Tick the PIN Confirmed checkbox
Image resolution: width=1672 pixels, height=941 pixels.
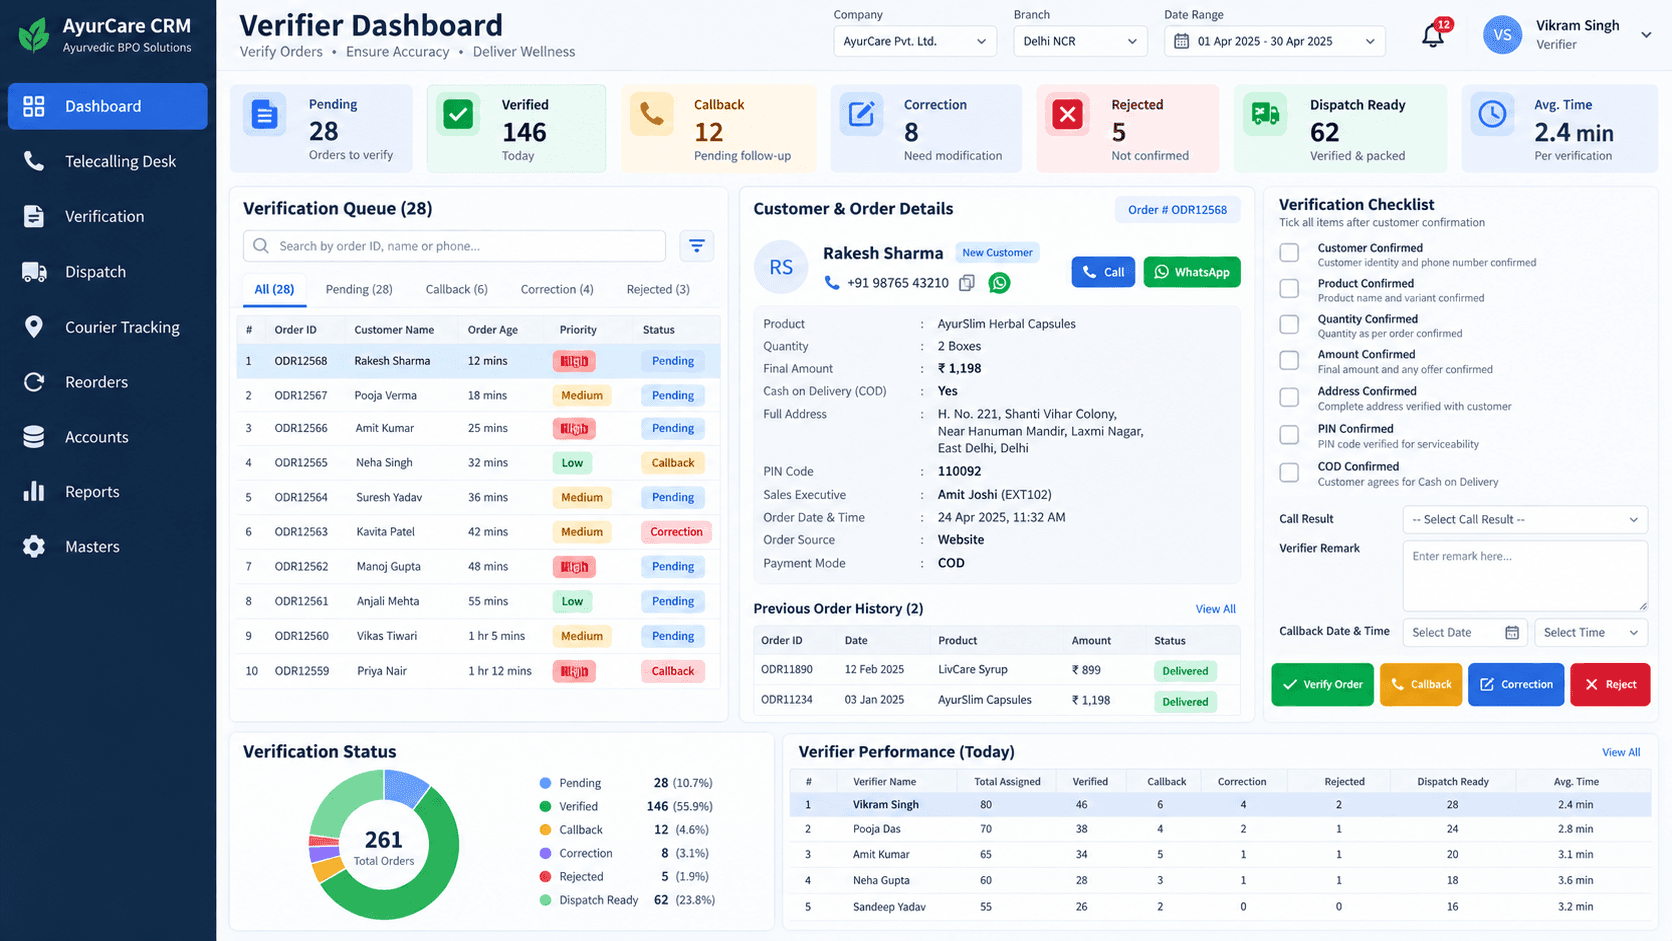[1290, 435]
